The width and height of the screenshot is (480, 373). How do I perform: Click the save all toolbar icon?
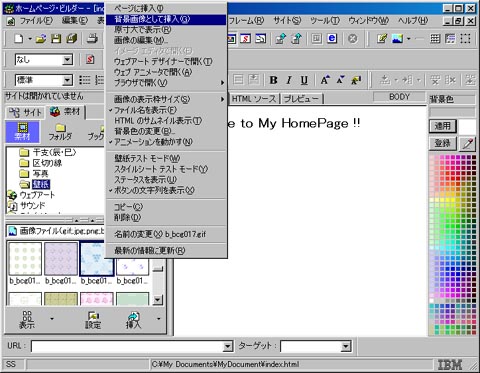[71, 39]
